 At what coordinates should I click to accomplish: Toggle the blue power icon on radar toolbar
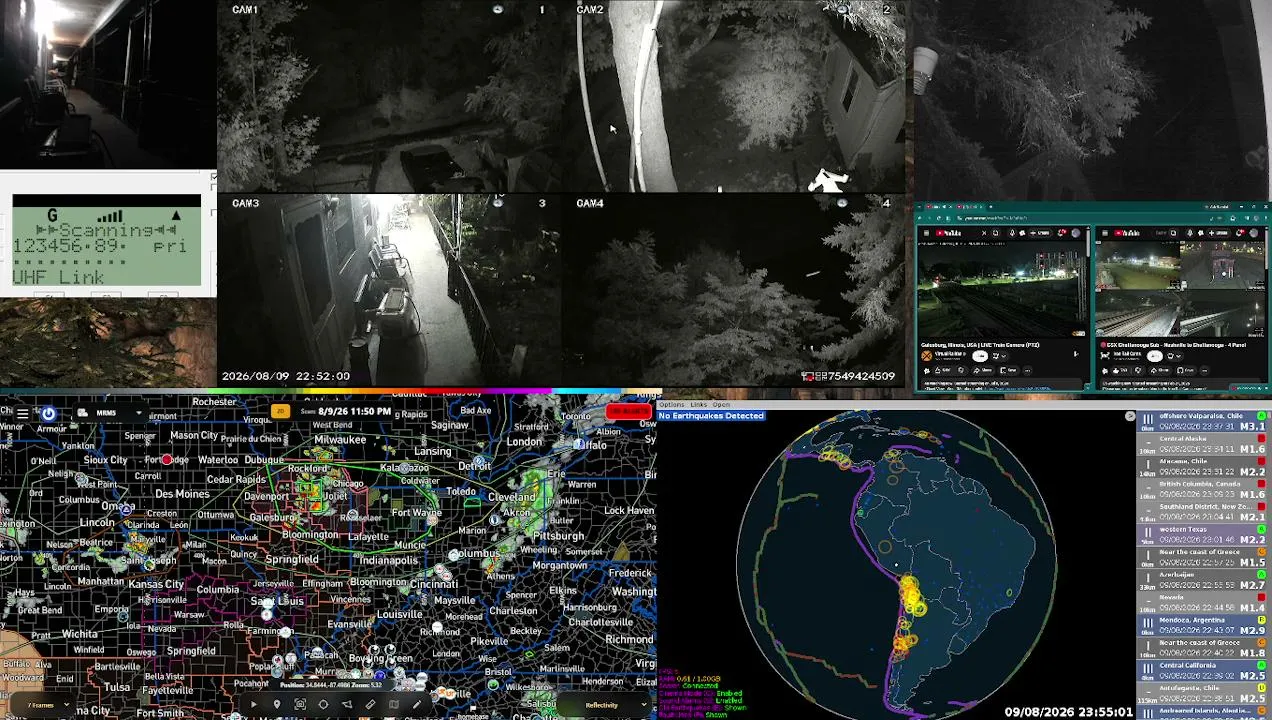(x=48, y=413)
